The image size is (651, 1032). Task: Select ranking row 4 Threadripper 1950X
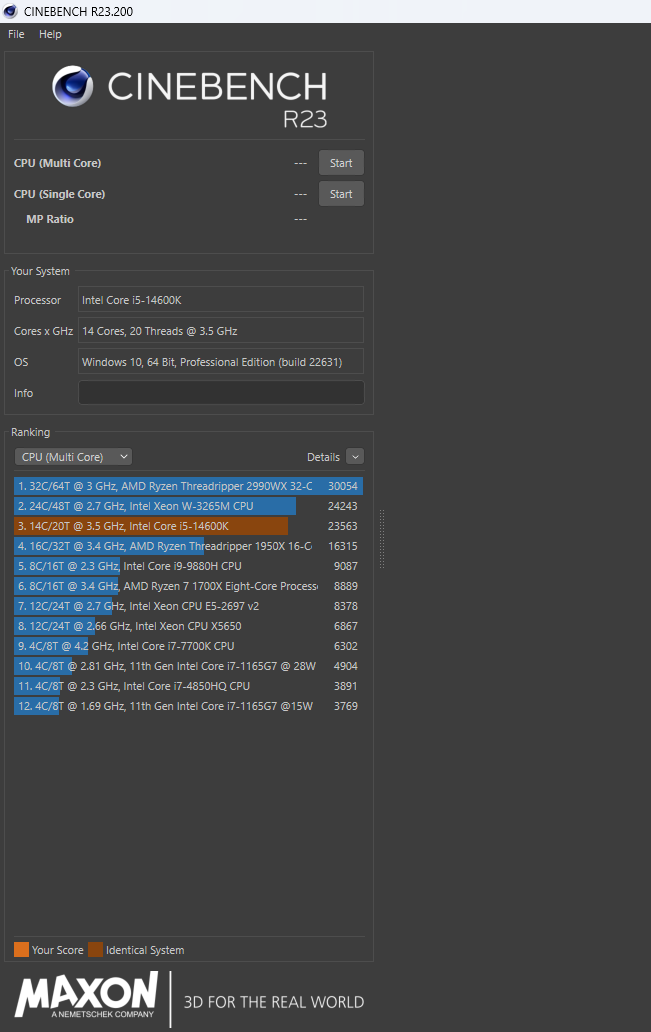[x=188, y=546]
